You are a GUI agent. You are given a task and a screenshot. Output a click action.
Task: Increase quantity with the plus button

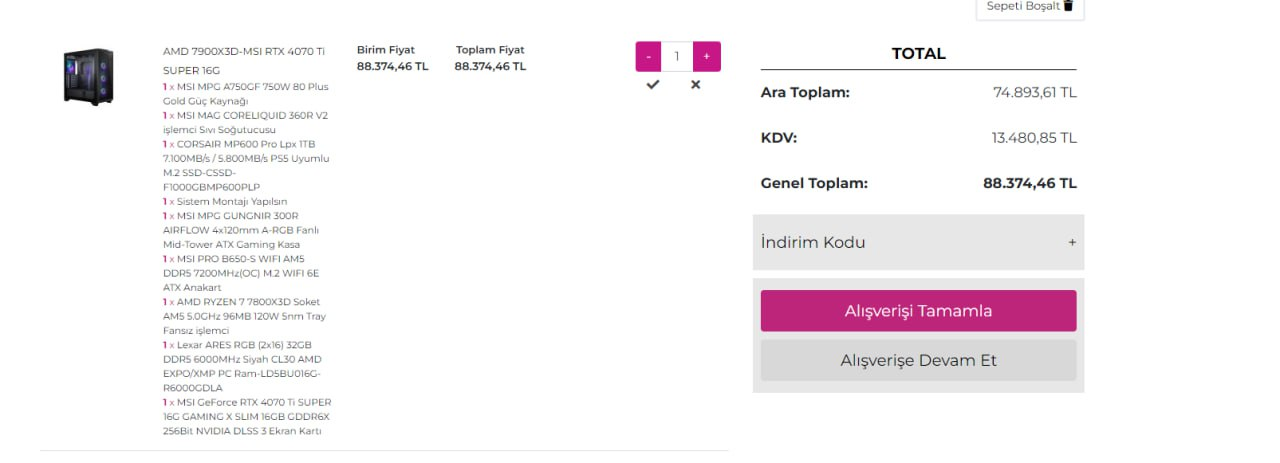(706, 56)
